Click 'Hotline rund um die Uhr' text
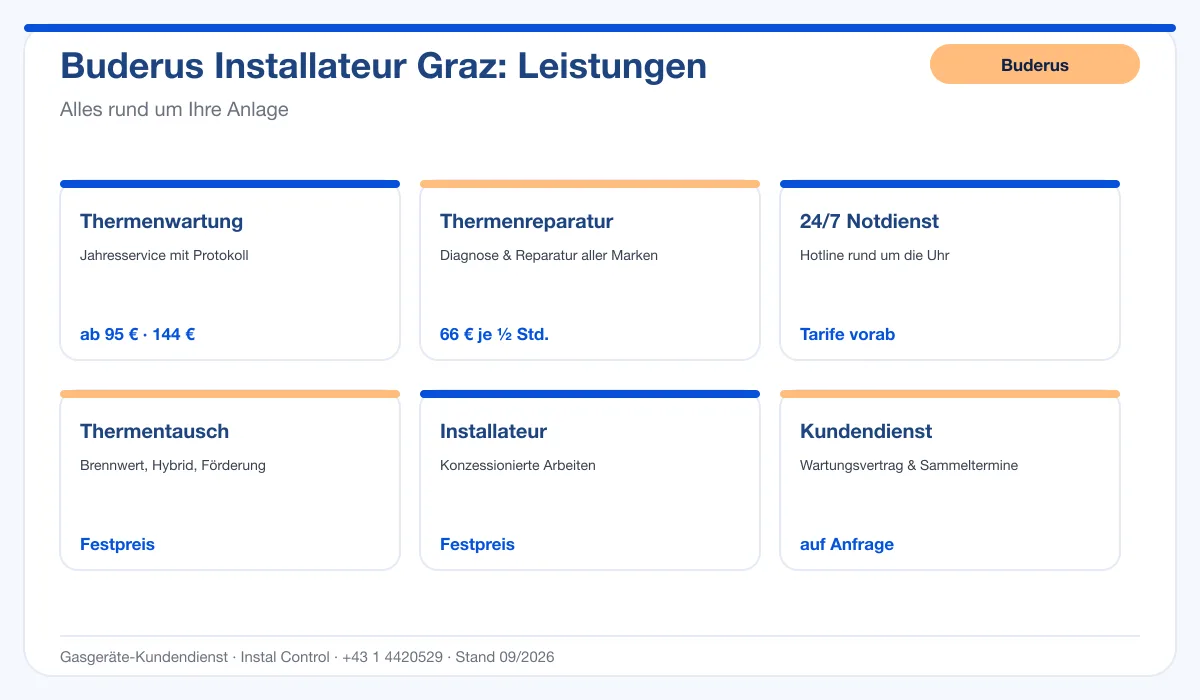Image resolution: width=1200 pixels, height=700 pixels. pyautogui.click(x=875, y=255)
